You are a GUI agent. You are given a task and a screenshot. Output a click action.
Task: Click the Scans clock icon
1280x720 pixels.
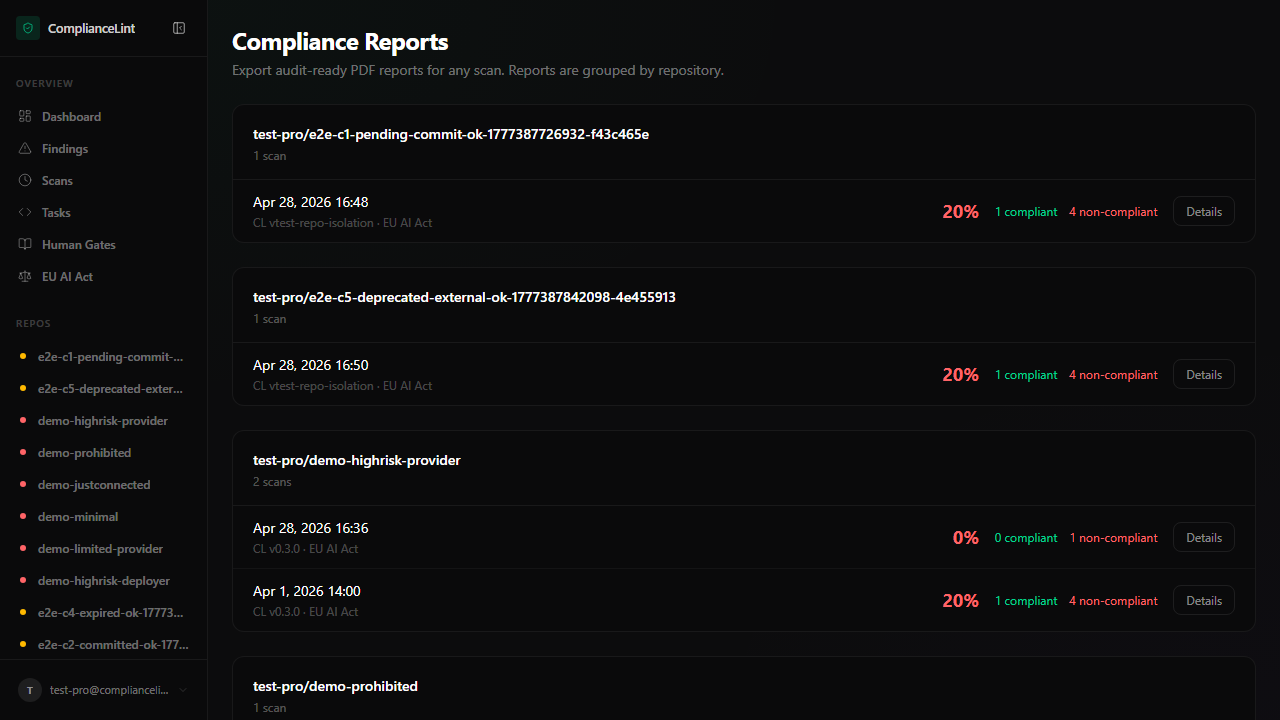point(25,181)
